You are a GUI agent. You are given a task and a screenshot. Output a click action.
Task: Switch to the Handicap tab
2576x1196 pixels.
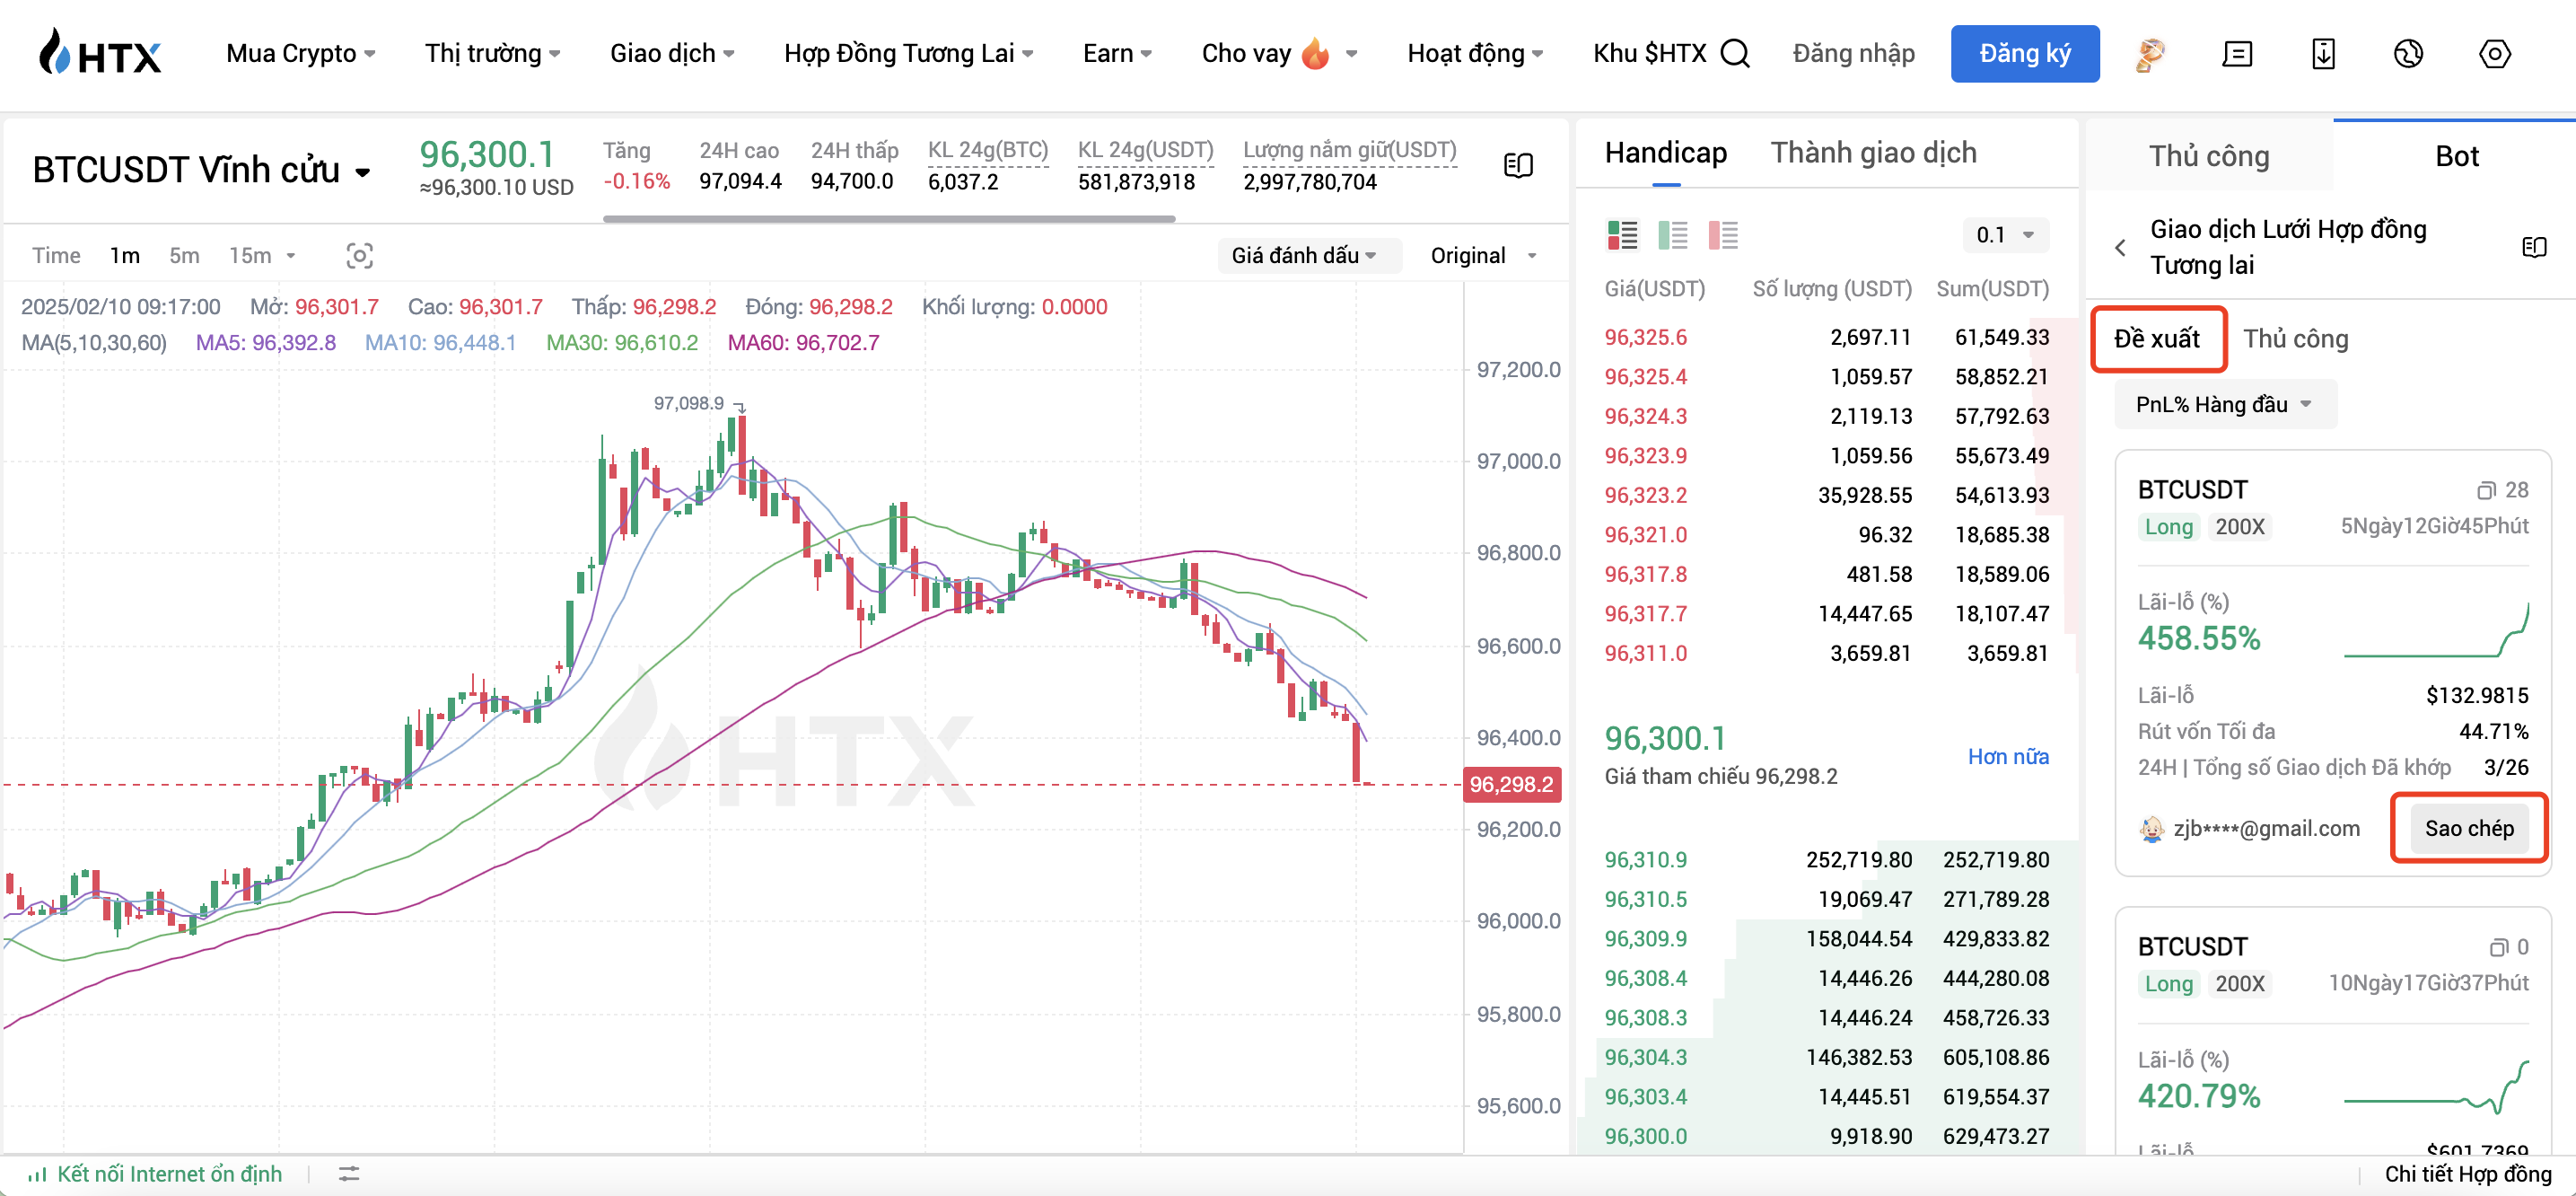coord(1665,153)
